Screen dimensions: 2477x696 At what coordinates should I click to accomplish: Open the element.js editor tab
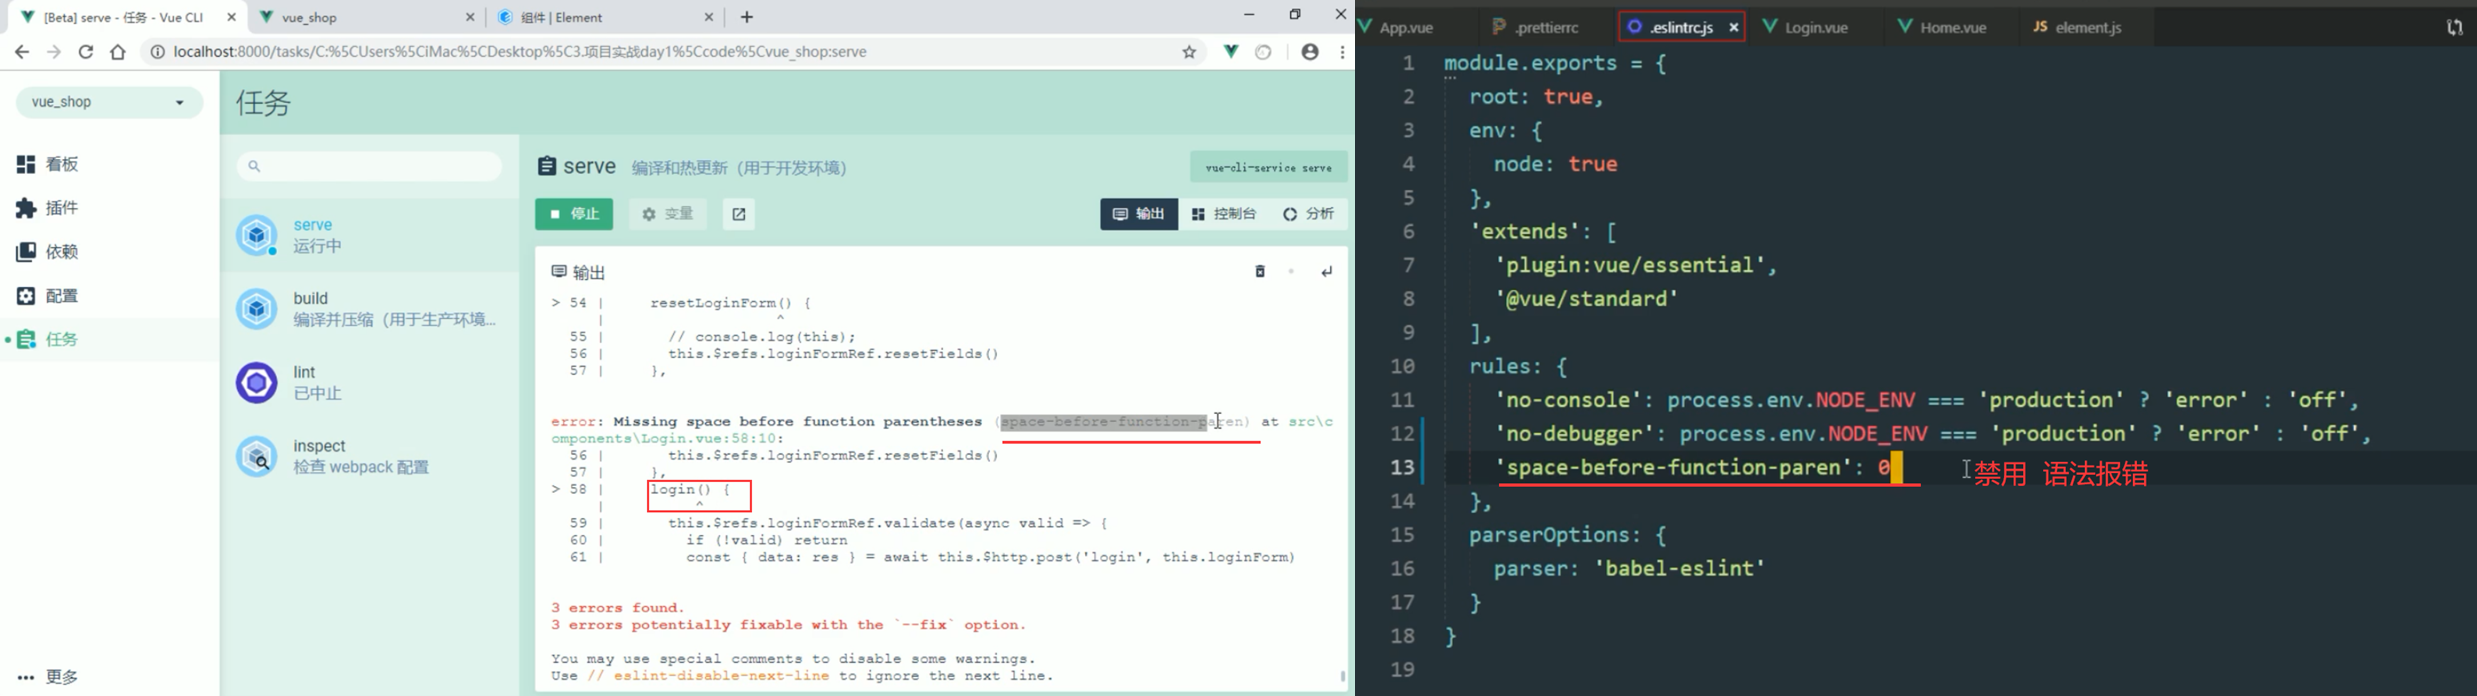(2088, 28)
